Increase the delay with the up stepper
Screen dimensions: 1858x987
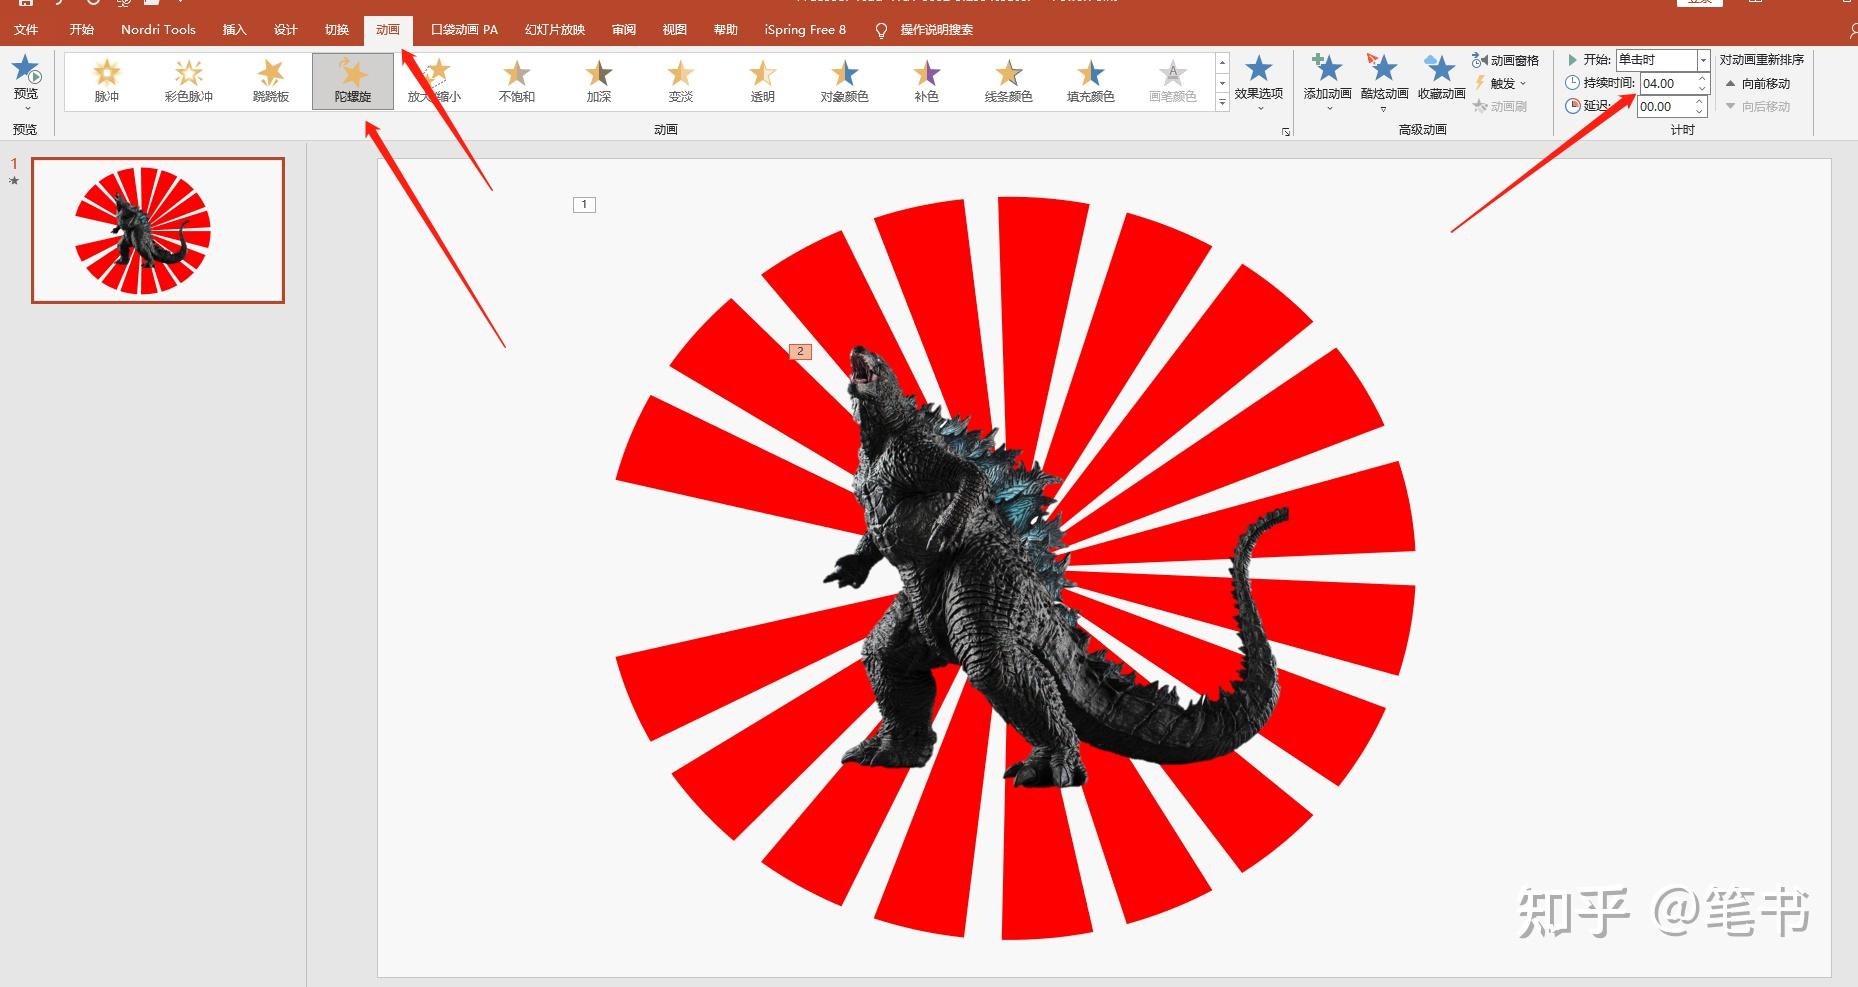pyautogui.click(x=1700, y=102)
